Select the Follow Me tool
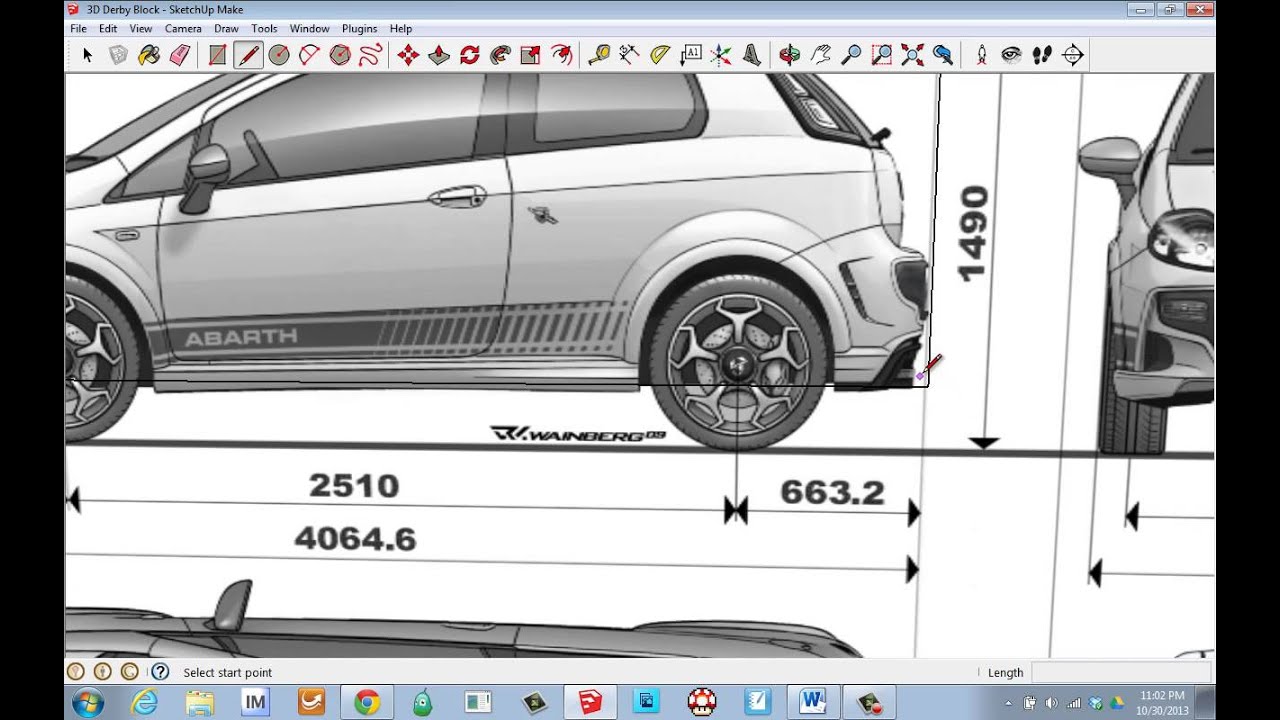The height and width of the screenshot is (720, 1280). tap(500, 55)
